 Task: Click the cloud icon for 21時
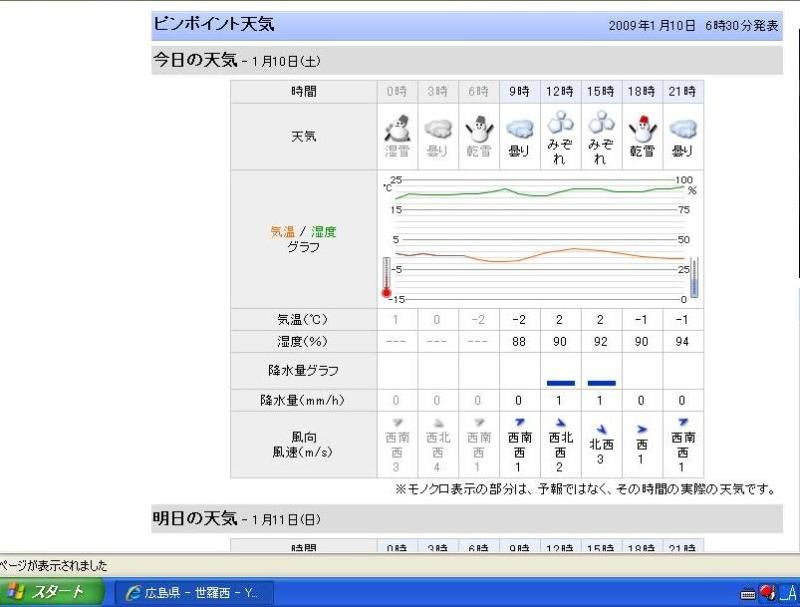pyautogui.click(x=683, y=129)
